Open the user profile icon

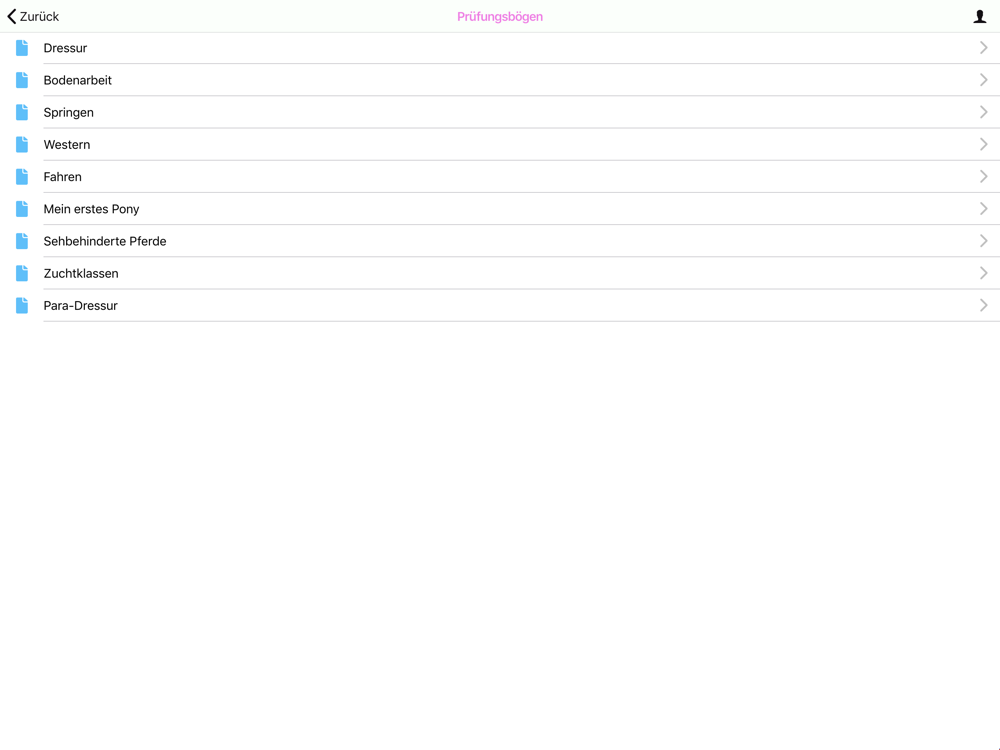[x=980, y=17]
